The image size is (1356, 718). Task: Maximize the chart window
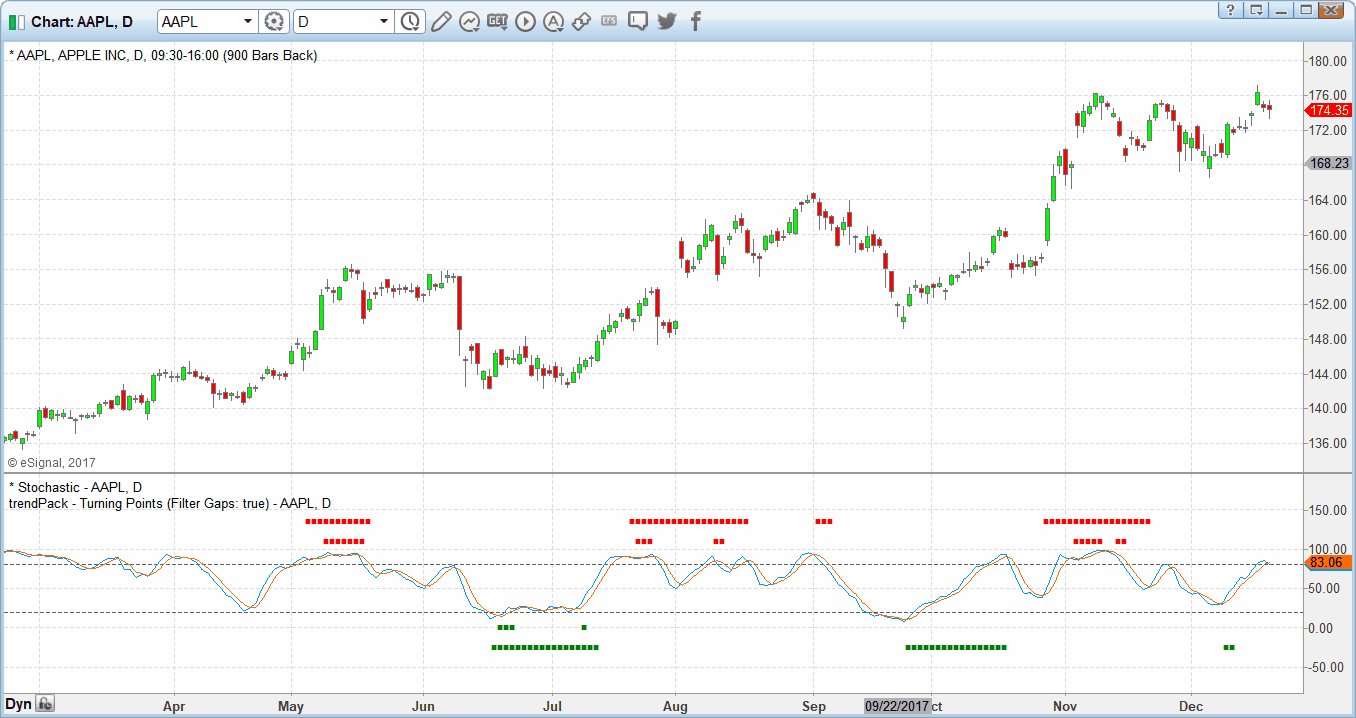point(1305,9)
